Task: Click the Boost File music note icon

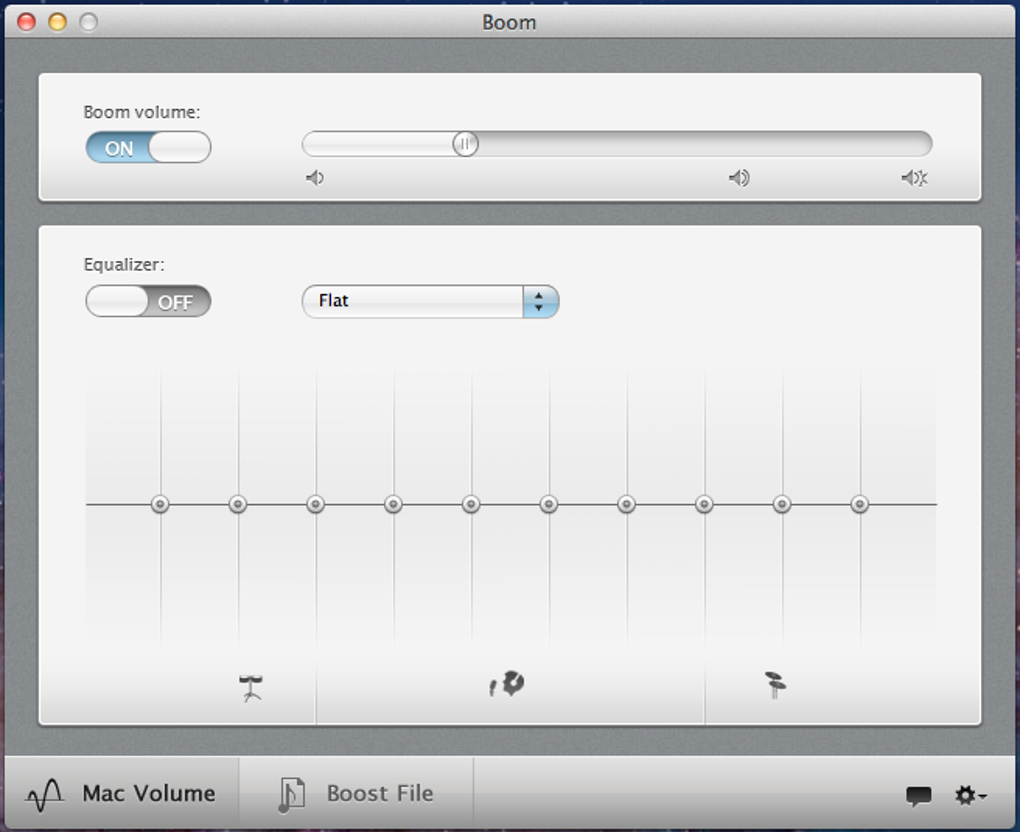Action: (x=291, y=794)
